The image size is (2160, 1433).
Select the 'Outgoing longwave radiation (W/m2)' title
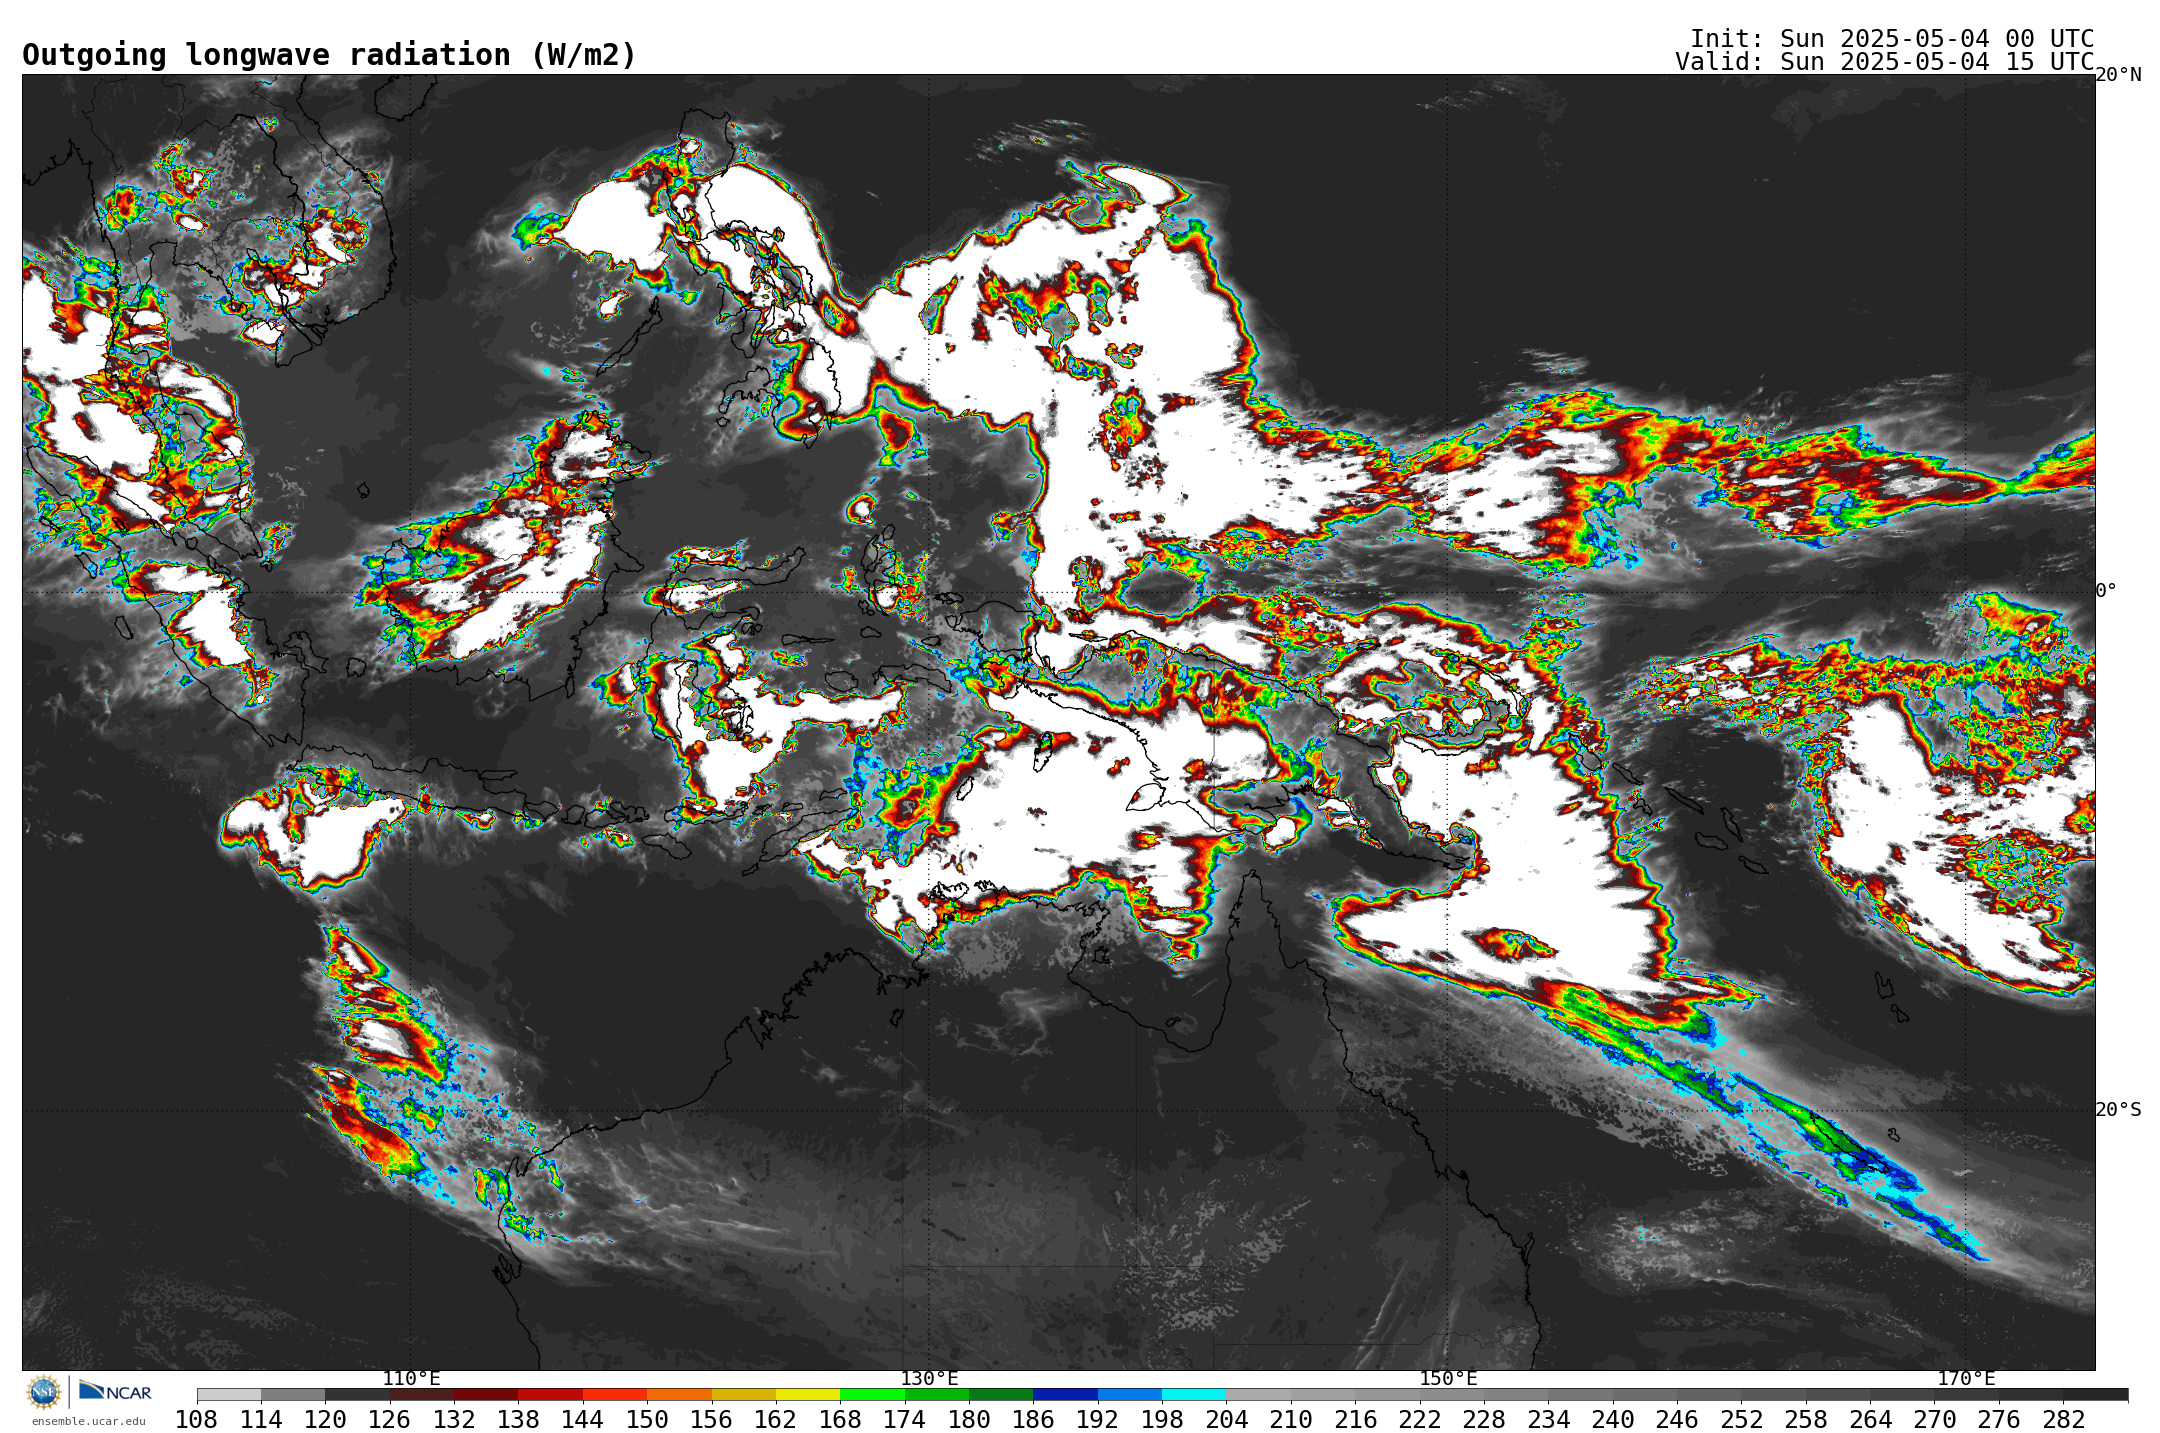[329, 55]
